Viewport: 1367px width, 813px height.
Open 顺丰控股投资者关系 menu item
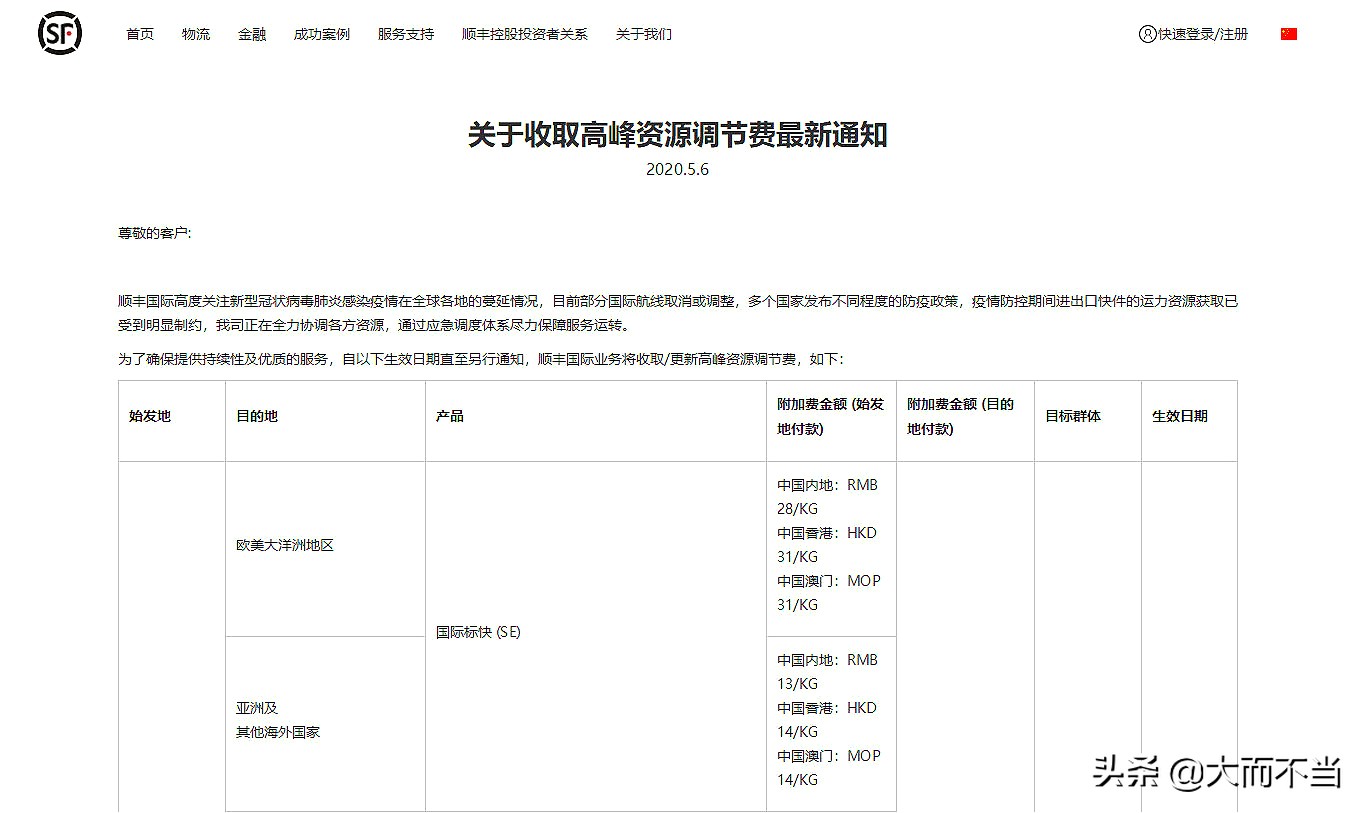(x=525, y=34)
